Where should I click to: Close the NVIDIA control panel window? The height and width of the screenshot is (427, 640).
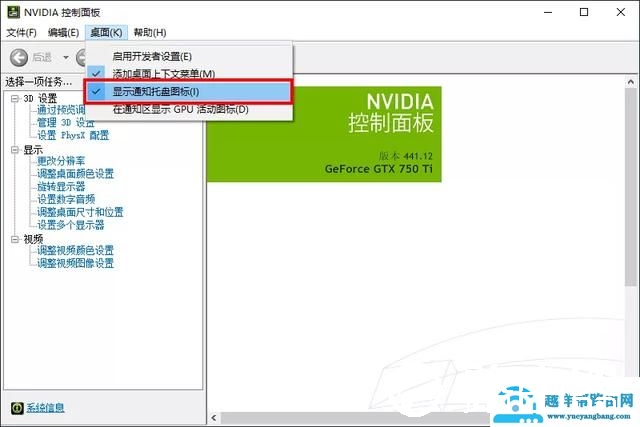pos(621,12)
